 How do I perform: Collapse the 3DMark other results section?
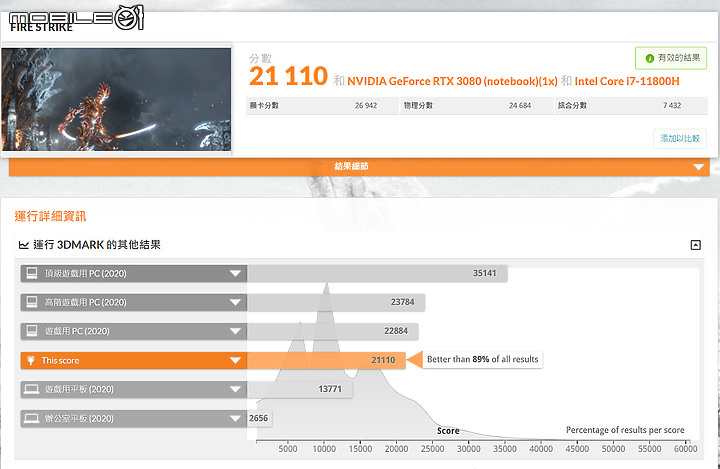[696, 245]
